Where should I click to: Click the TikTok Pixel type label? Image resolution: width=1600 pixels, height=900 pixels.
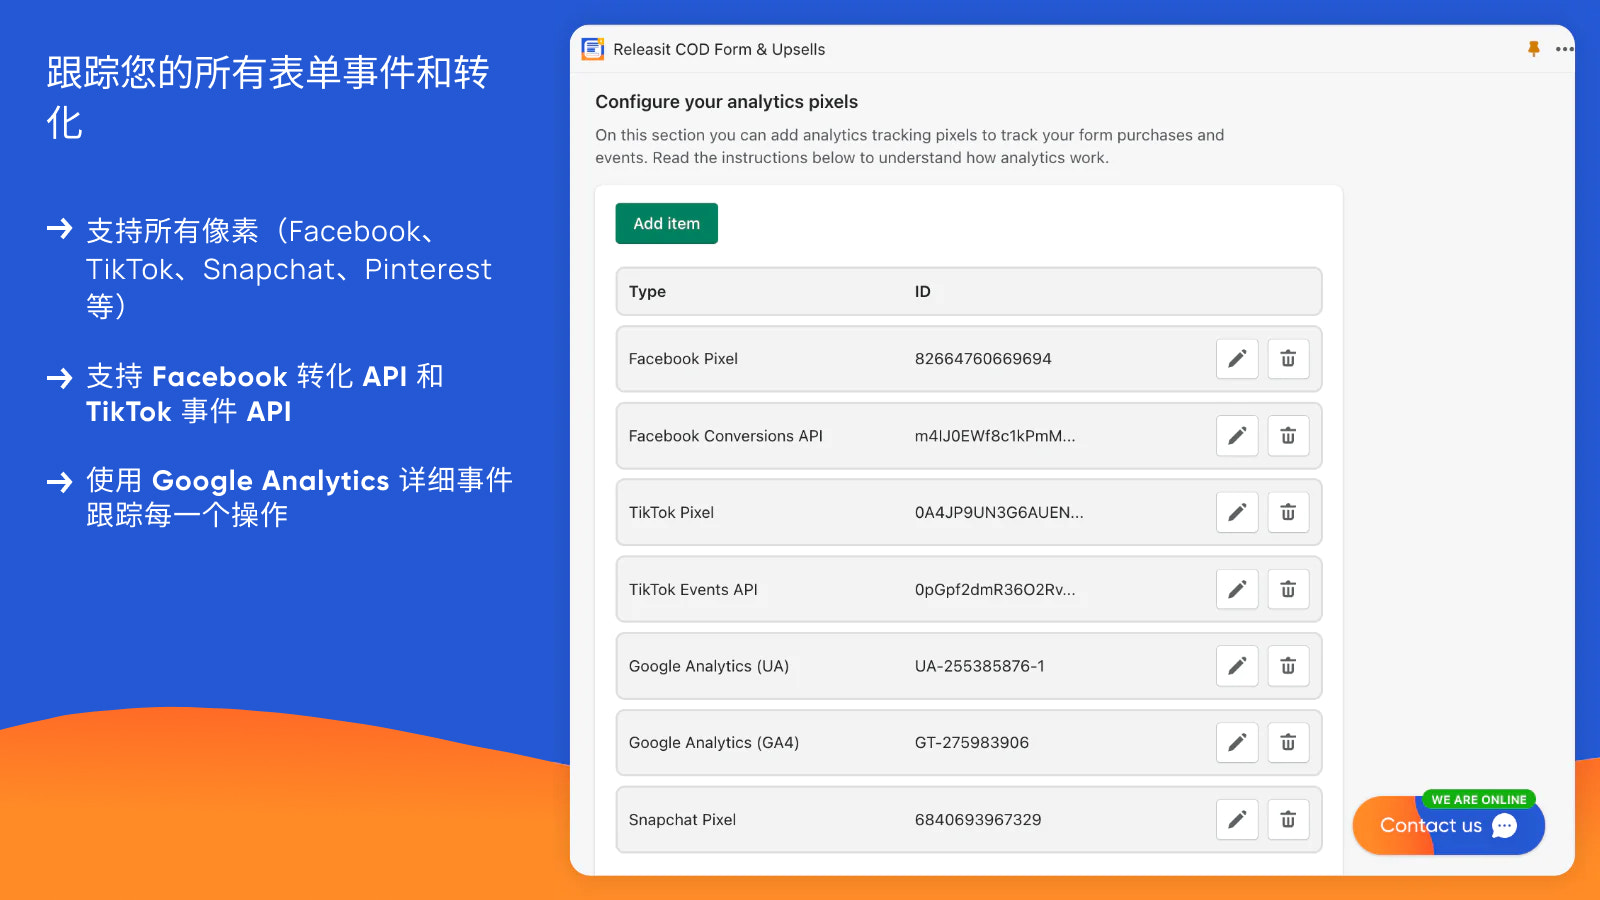tap(671, 513)
